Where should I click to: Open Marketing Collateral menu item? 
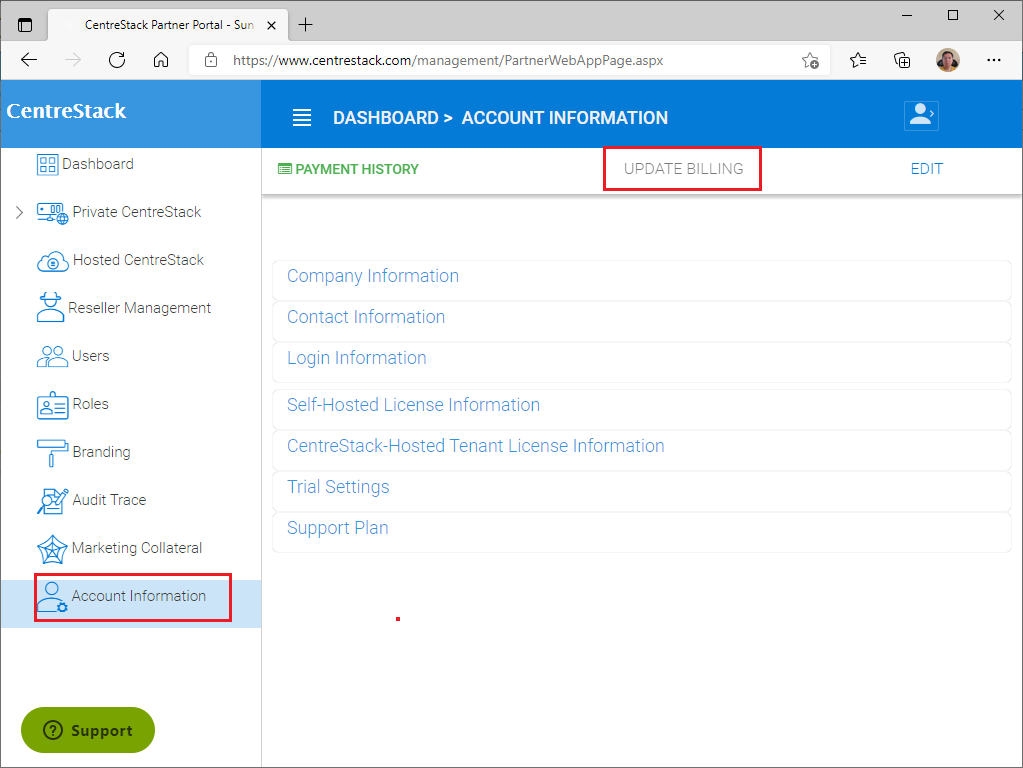pos(137,548)
